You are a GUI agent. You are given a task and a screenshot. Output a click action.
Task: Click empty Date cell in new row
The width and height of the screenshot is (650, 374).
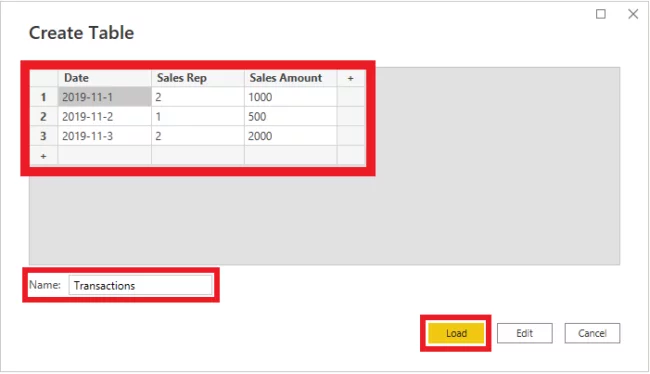click(104, 156)
